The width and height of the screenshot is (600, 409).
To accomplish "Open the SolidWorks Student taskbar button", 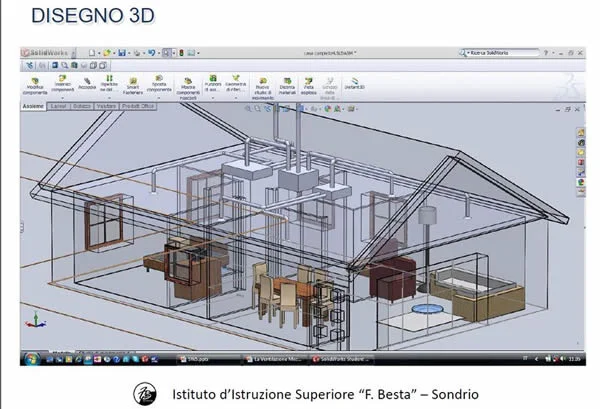I will (346, 358).
